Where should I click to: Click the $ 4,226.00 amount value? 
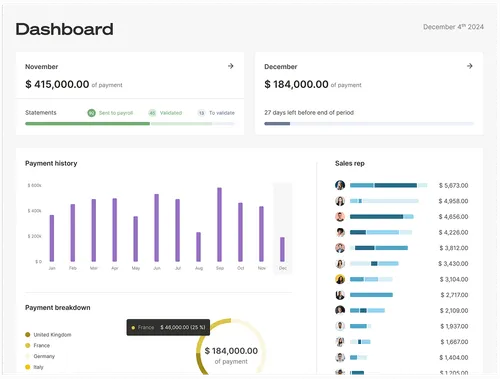453,232
